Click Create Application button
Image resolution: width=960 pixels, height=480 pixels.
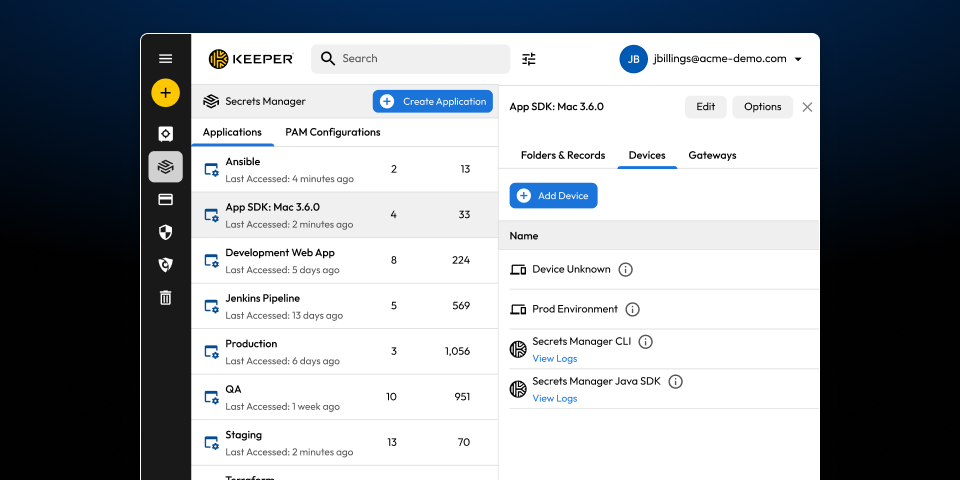pos(433,102)
